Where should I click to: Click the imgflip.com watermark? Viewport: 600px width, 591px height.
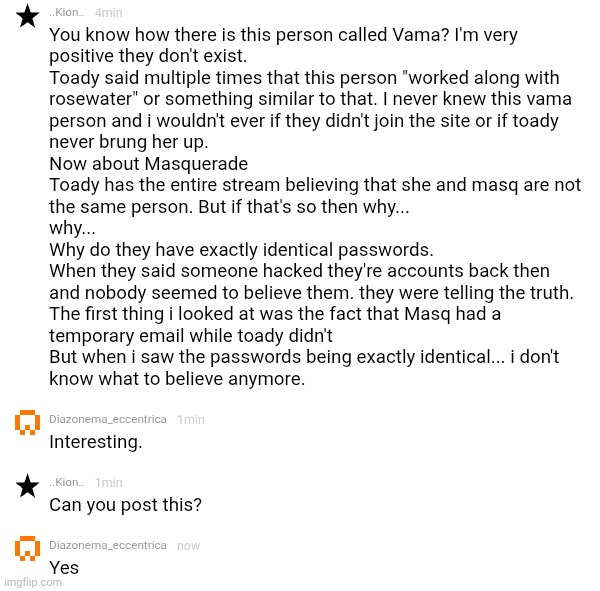pyautogui.click(x=31, y=581)
